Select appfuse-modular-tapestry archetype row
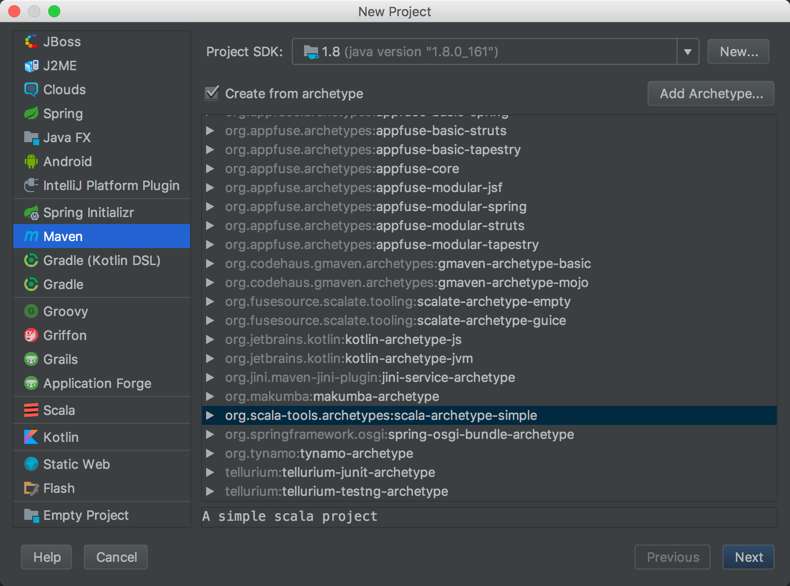 489,245
